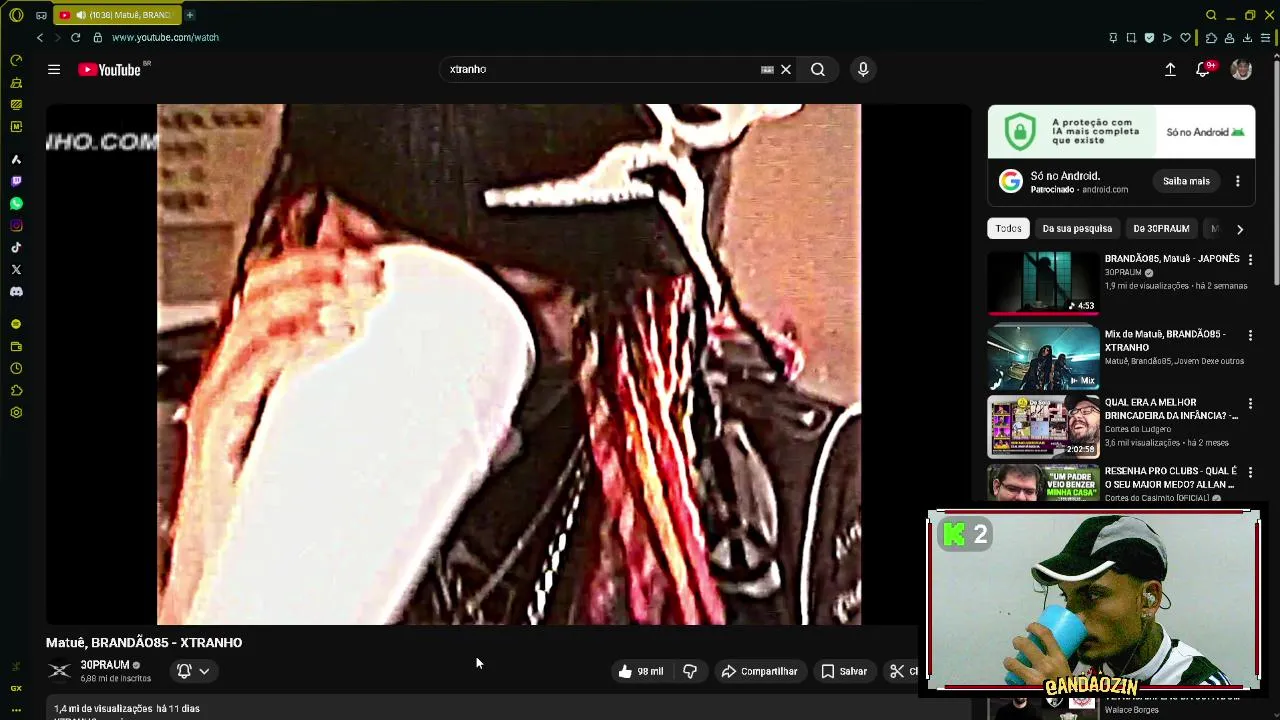Clear the search text with X
Screen dimensions: 1280x720
(786, 69)
